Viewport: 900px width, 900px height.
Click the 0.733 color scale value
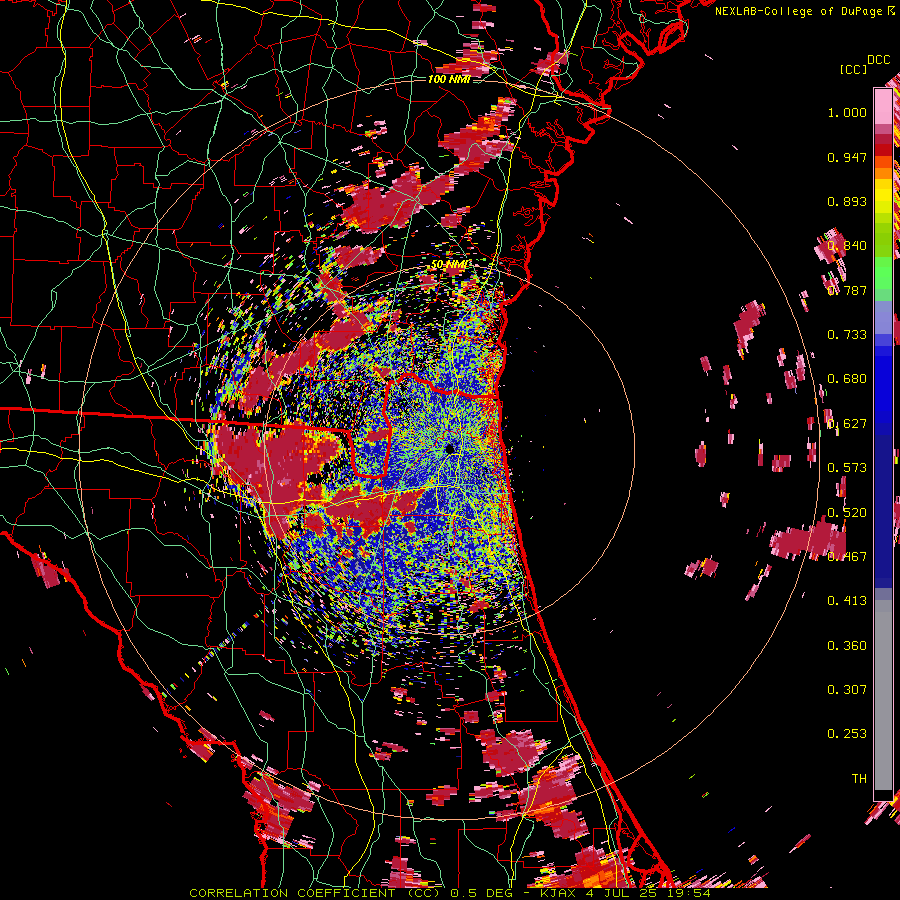847,335
